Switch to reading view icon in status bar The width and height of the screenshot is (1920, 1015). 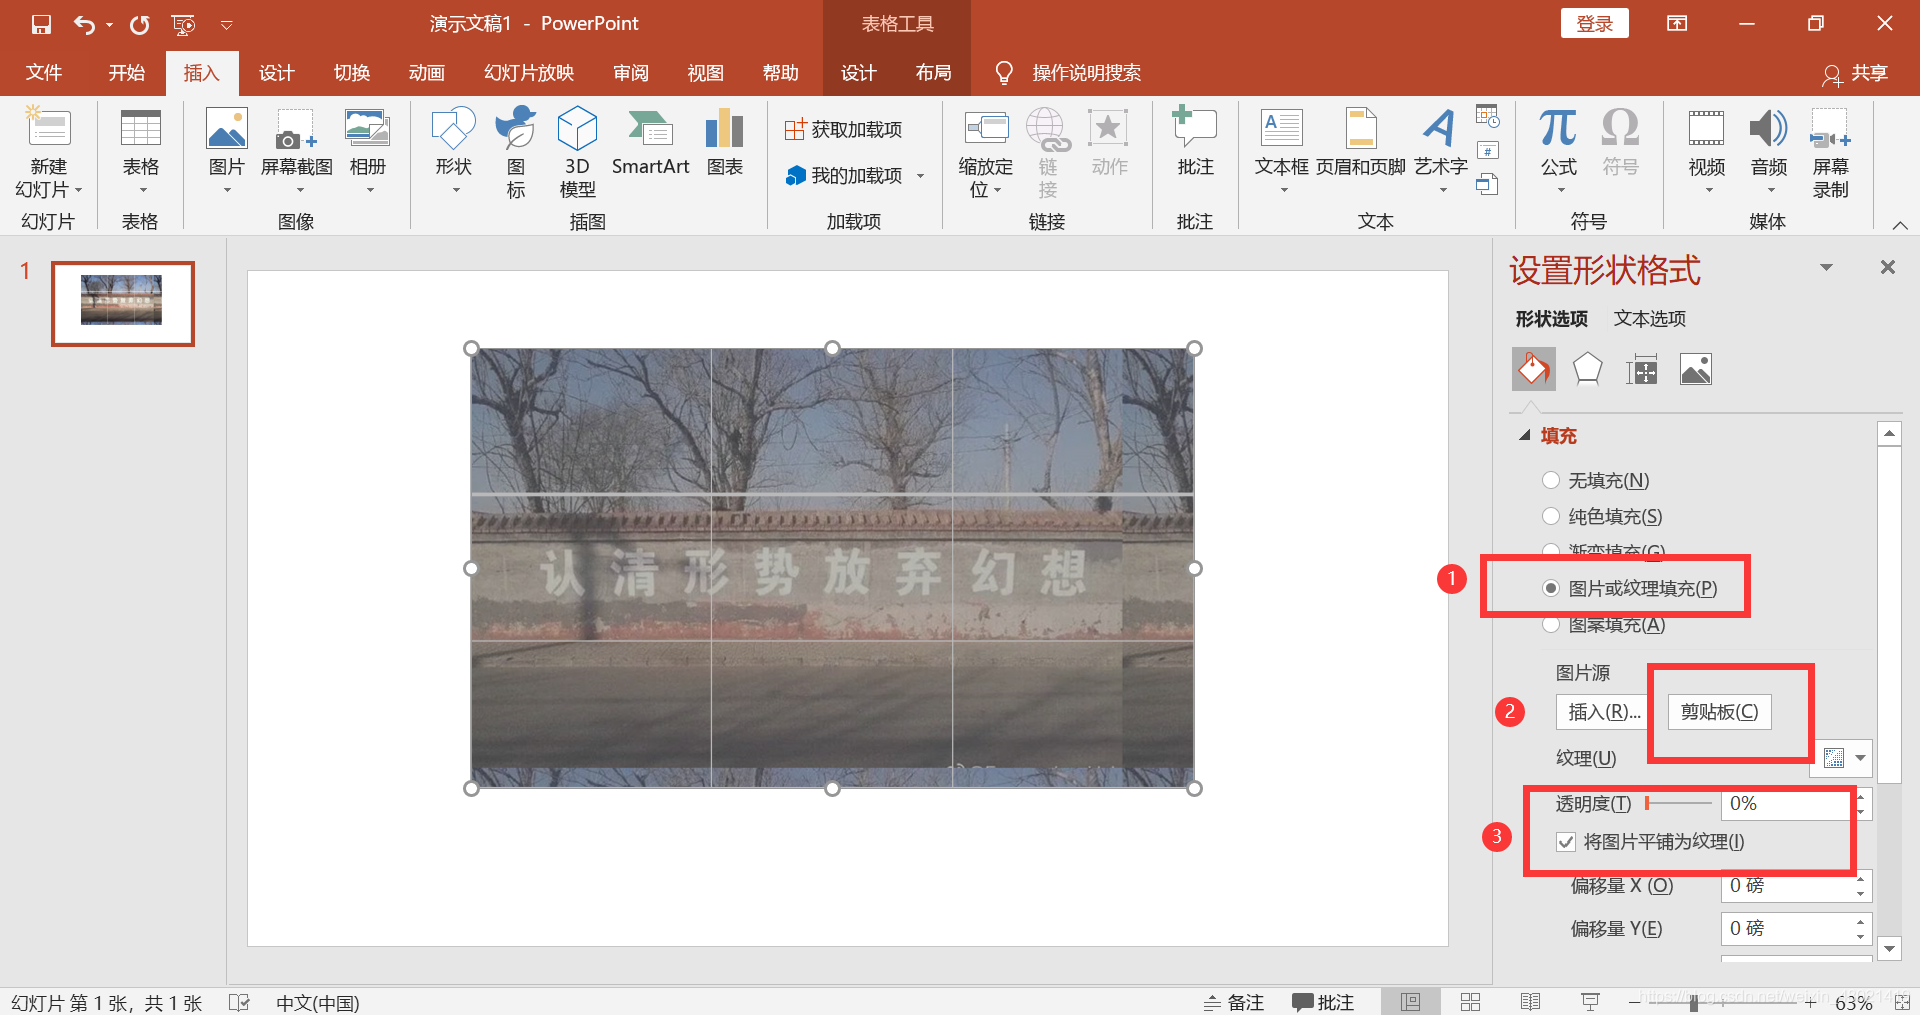[x=1530, y=1002]
